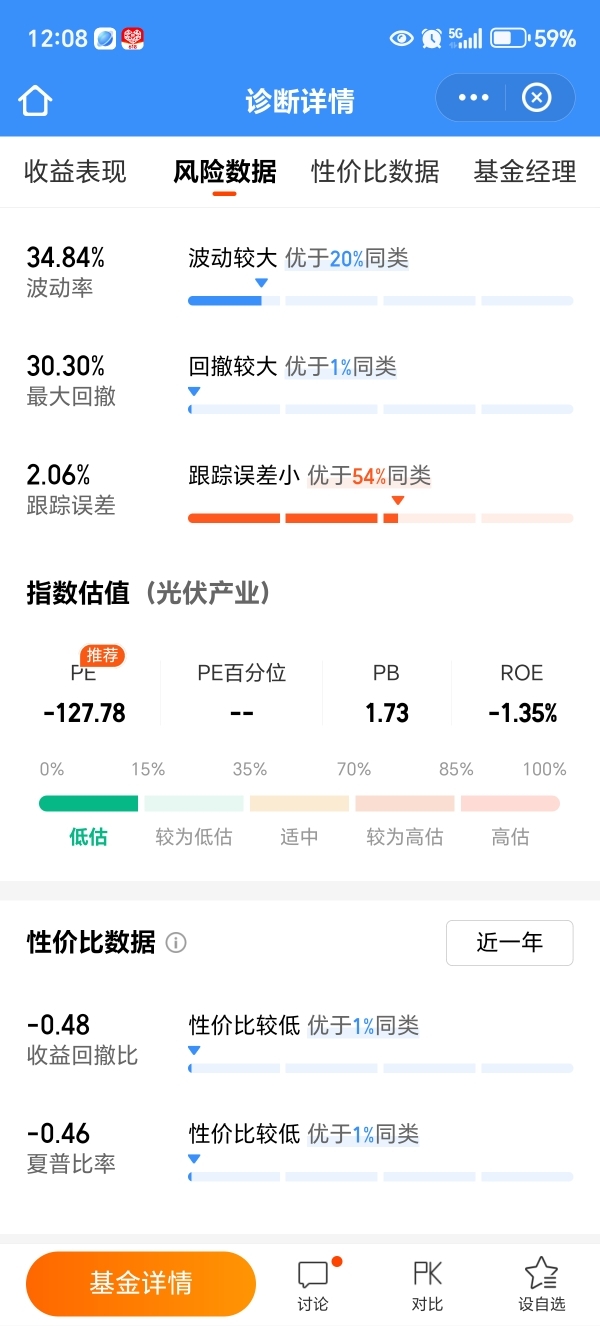
Task: Tap the 推荐 badge above PE
Action: point(103,655)
